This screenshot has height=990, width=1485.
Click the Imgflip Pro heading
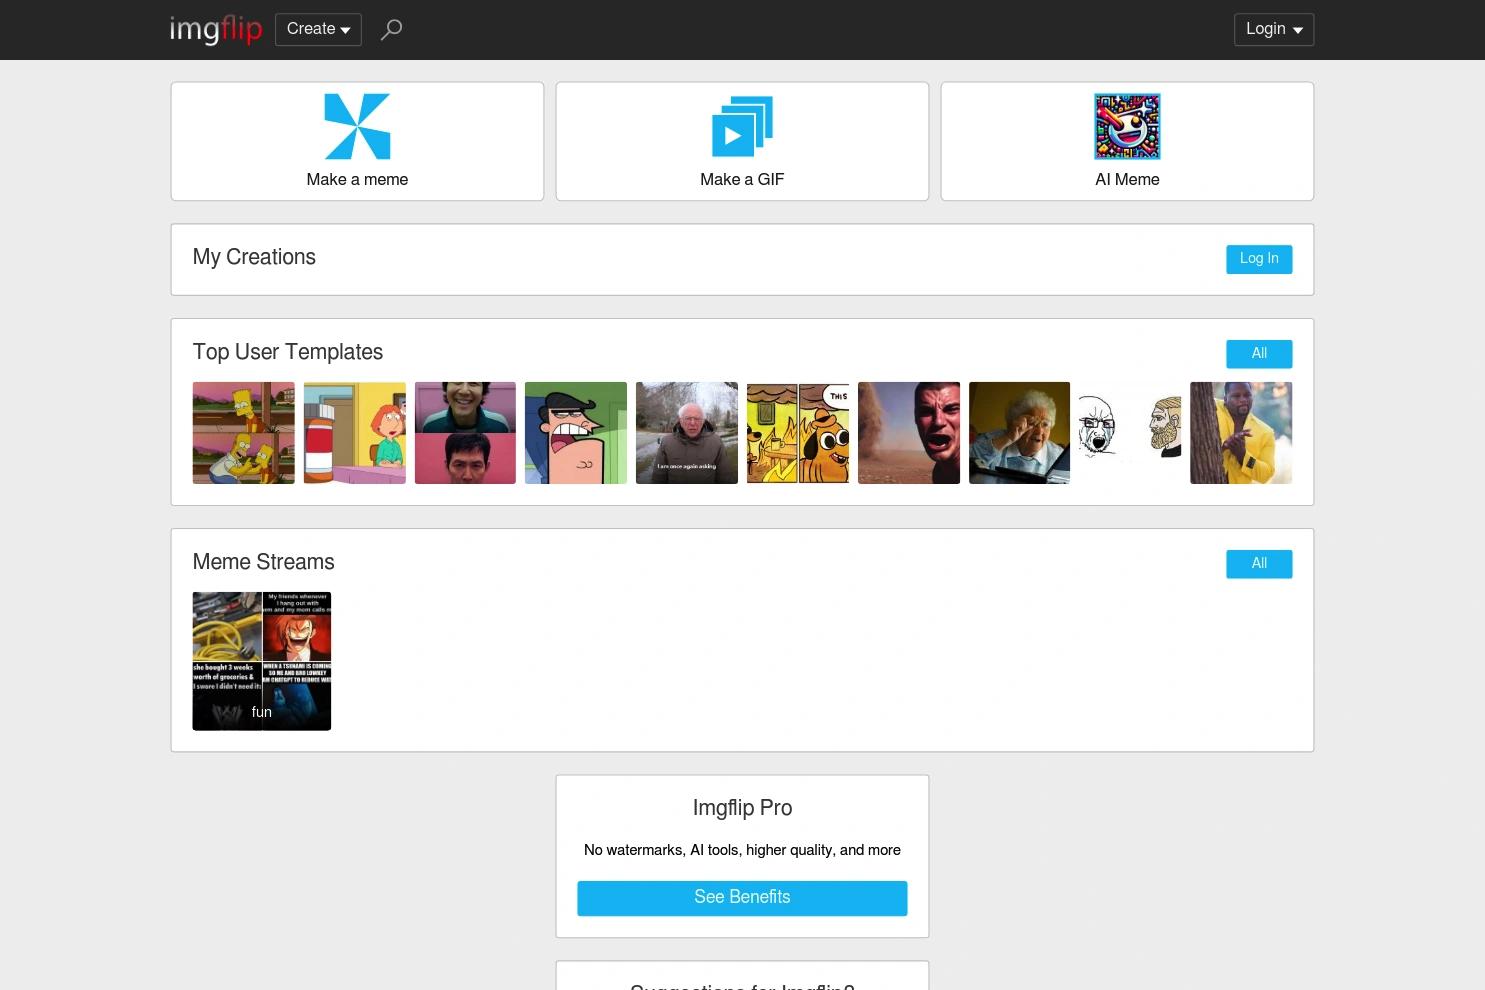[x=742, y=808]
